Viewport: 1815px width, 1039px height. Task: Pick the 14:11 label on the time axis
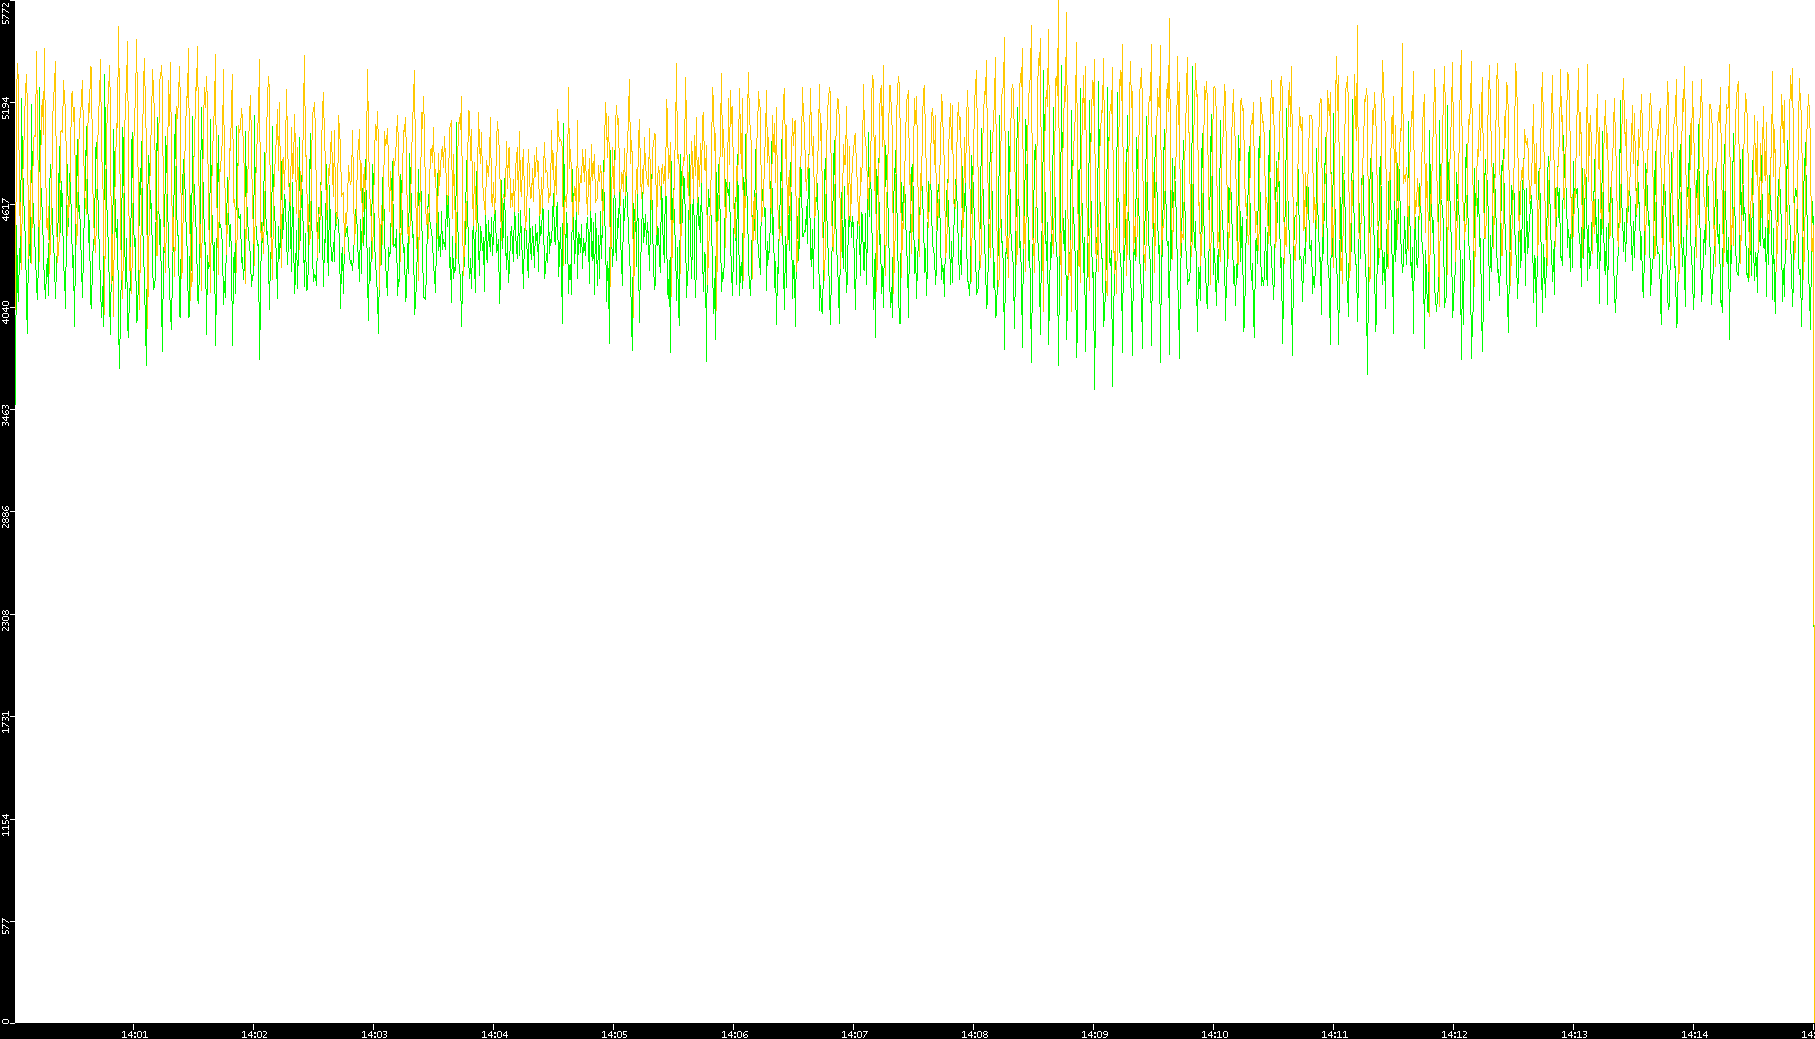click(1334, 1034)
